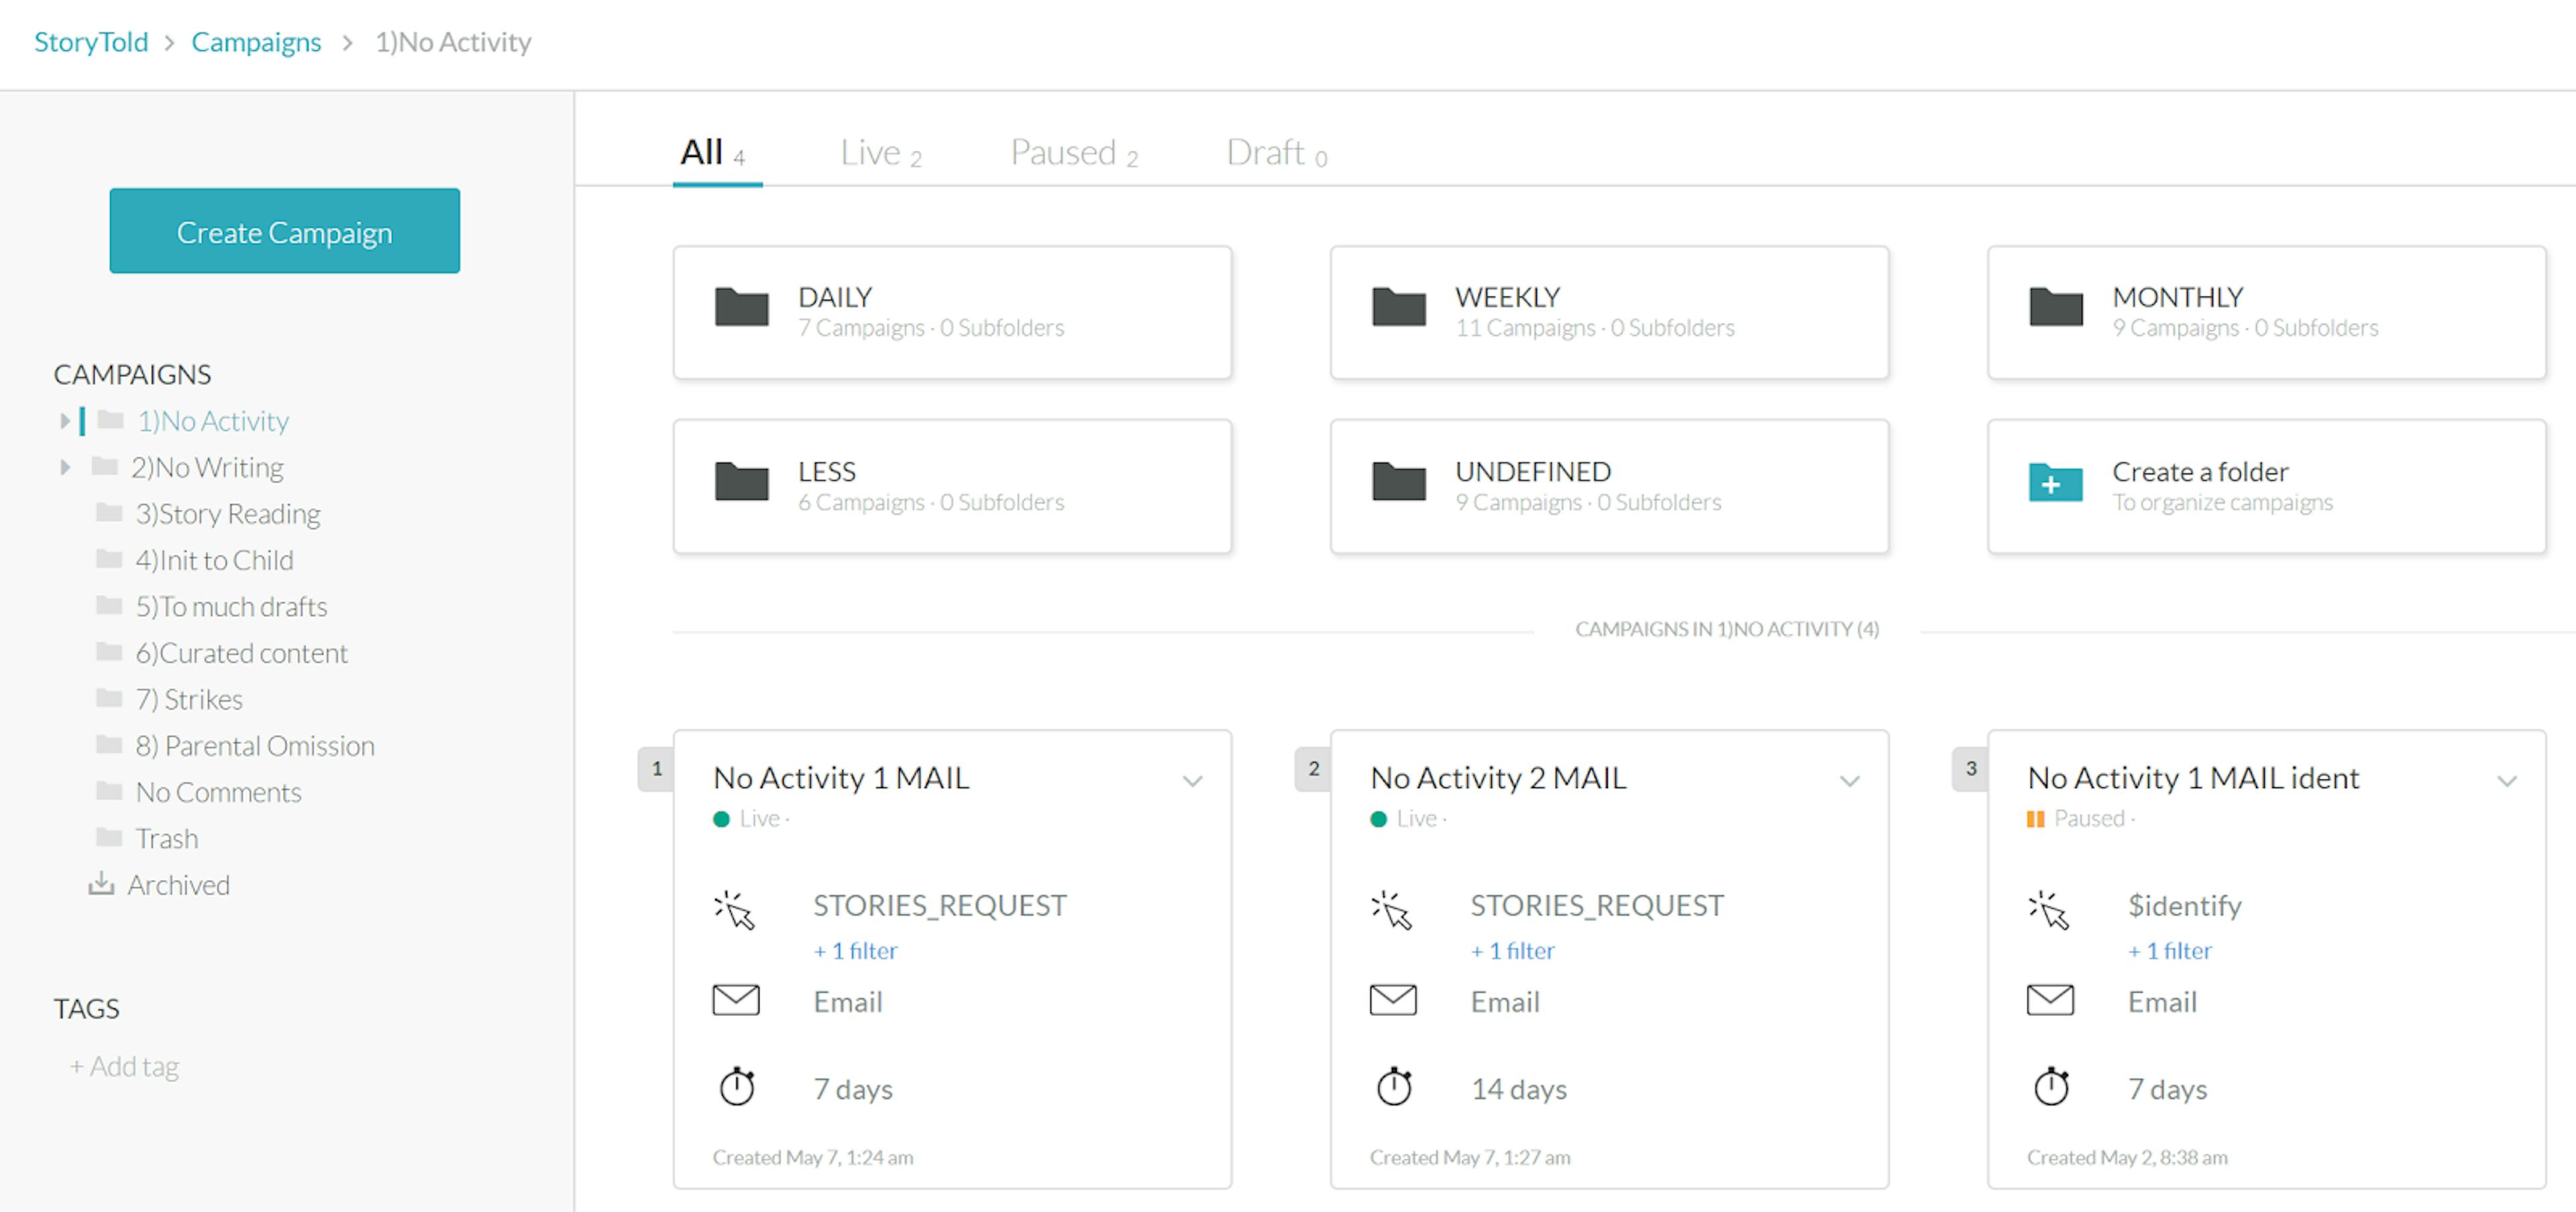
Task: Select 3)Story Reading in campaigns tree
Action: pyautogui.click(x=228, y=513)
